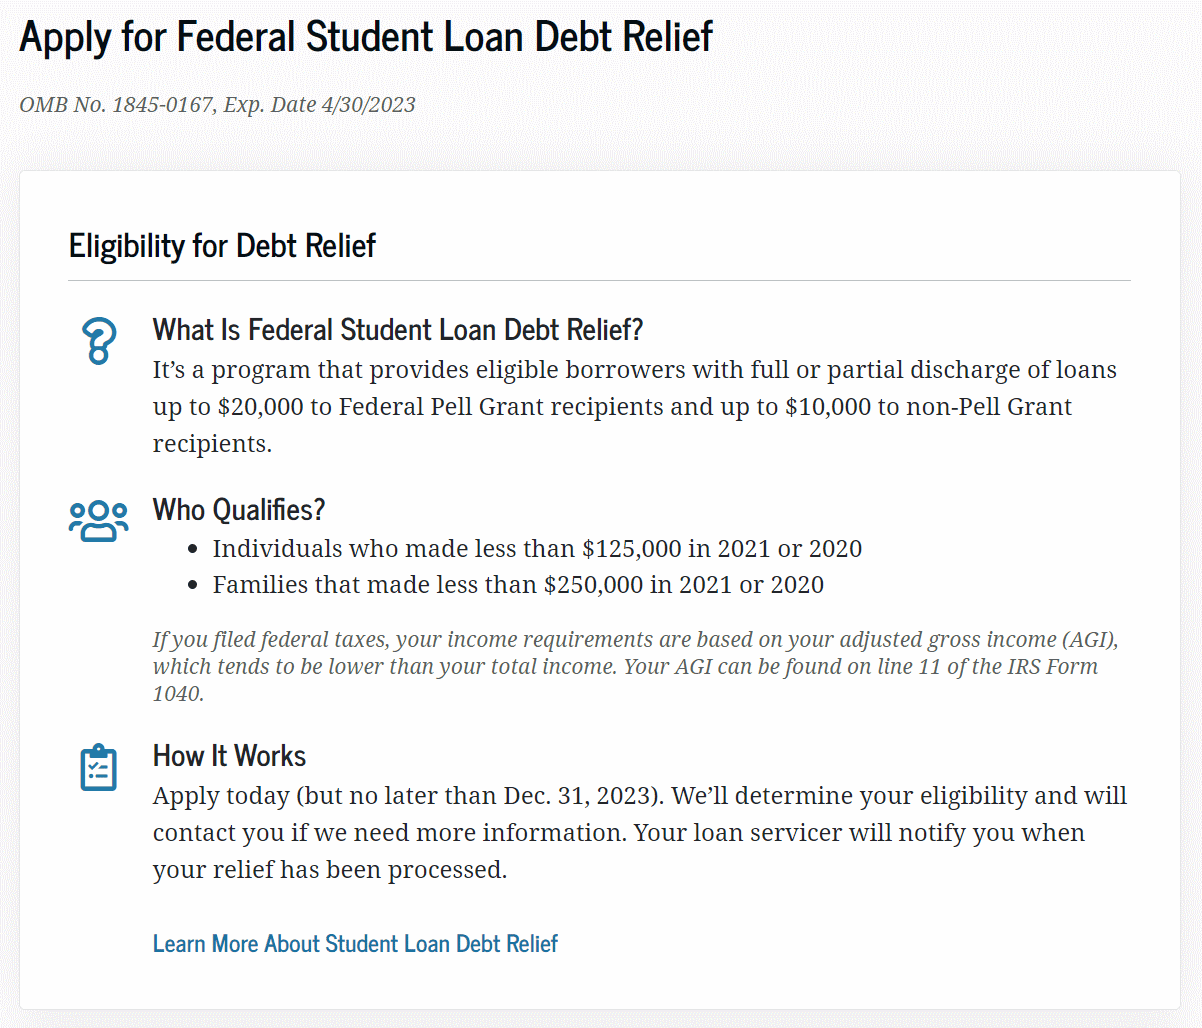This screenshot has height=1028, width=1202.
Task: Click the icon beside What Is Federal Student Loan Debt Relief
Action: tap(98, 340)
